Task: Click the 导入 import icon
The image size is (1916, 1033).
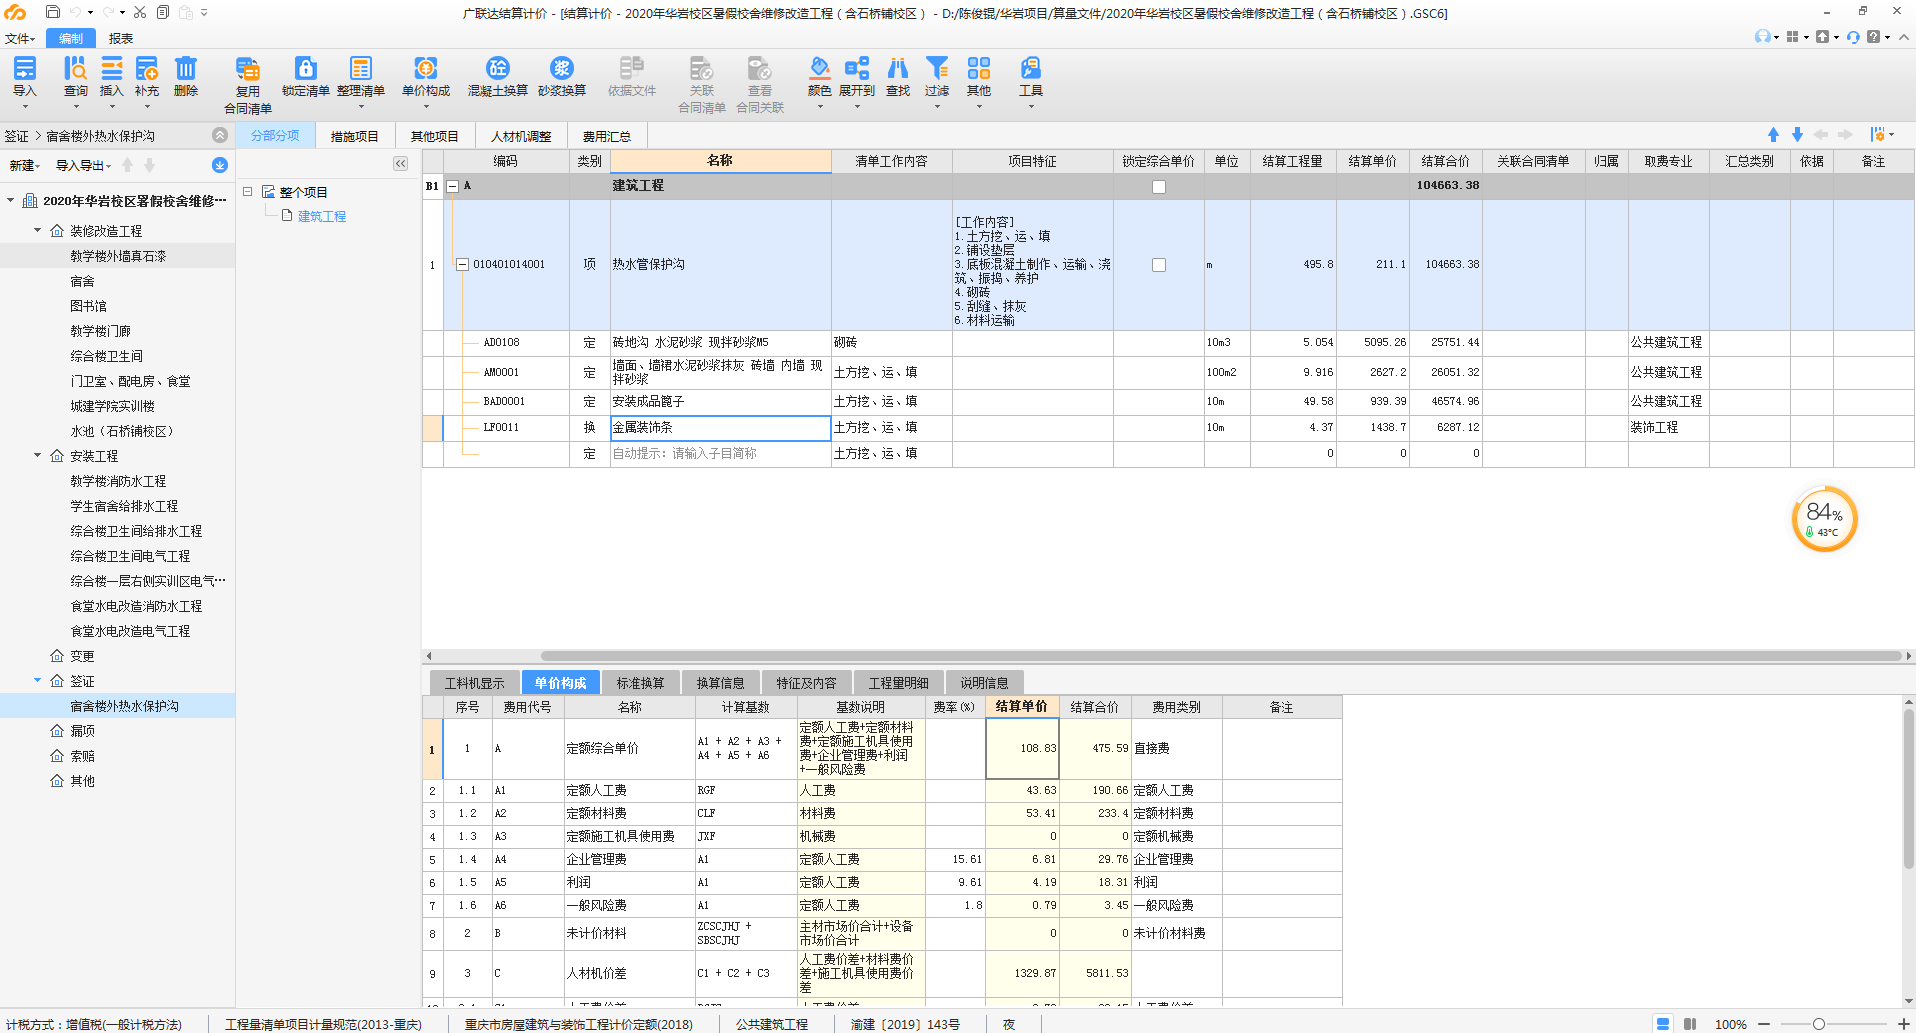Action: pos(25,68)
